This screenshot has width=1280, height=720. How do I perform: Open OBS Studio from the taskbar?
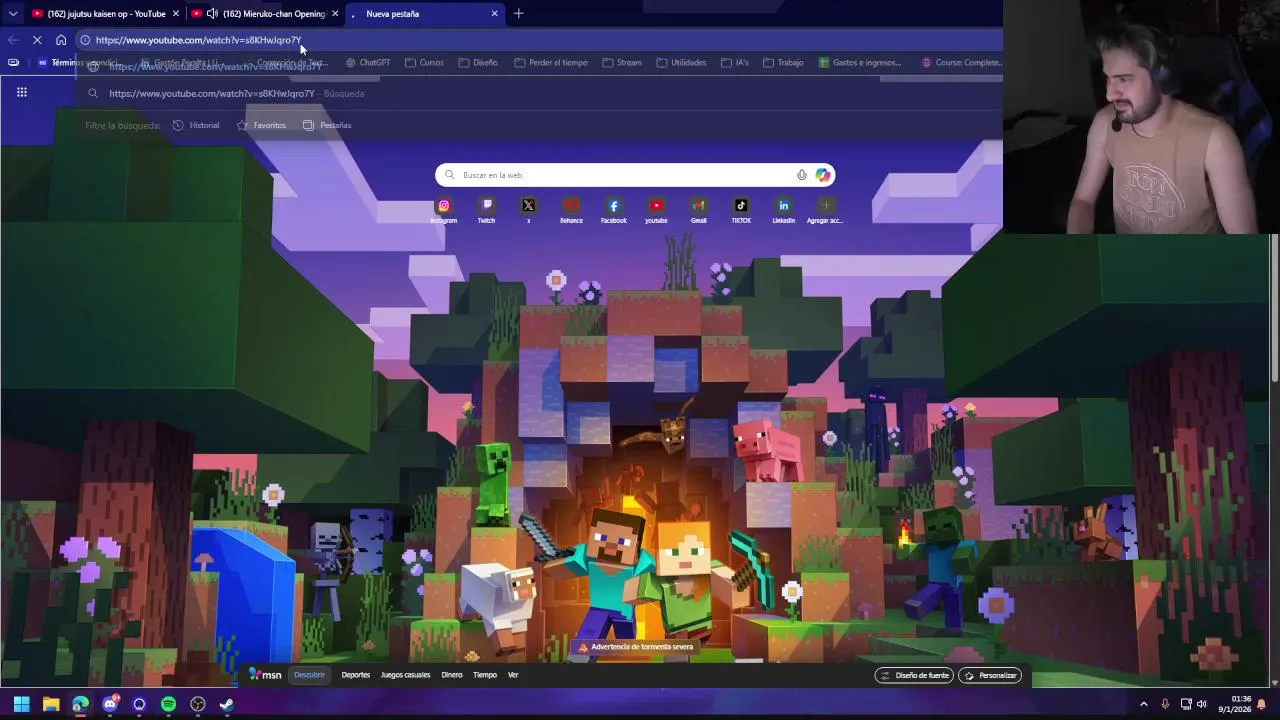click(x=198, y=704)
